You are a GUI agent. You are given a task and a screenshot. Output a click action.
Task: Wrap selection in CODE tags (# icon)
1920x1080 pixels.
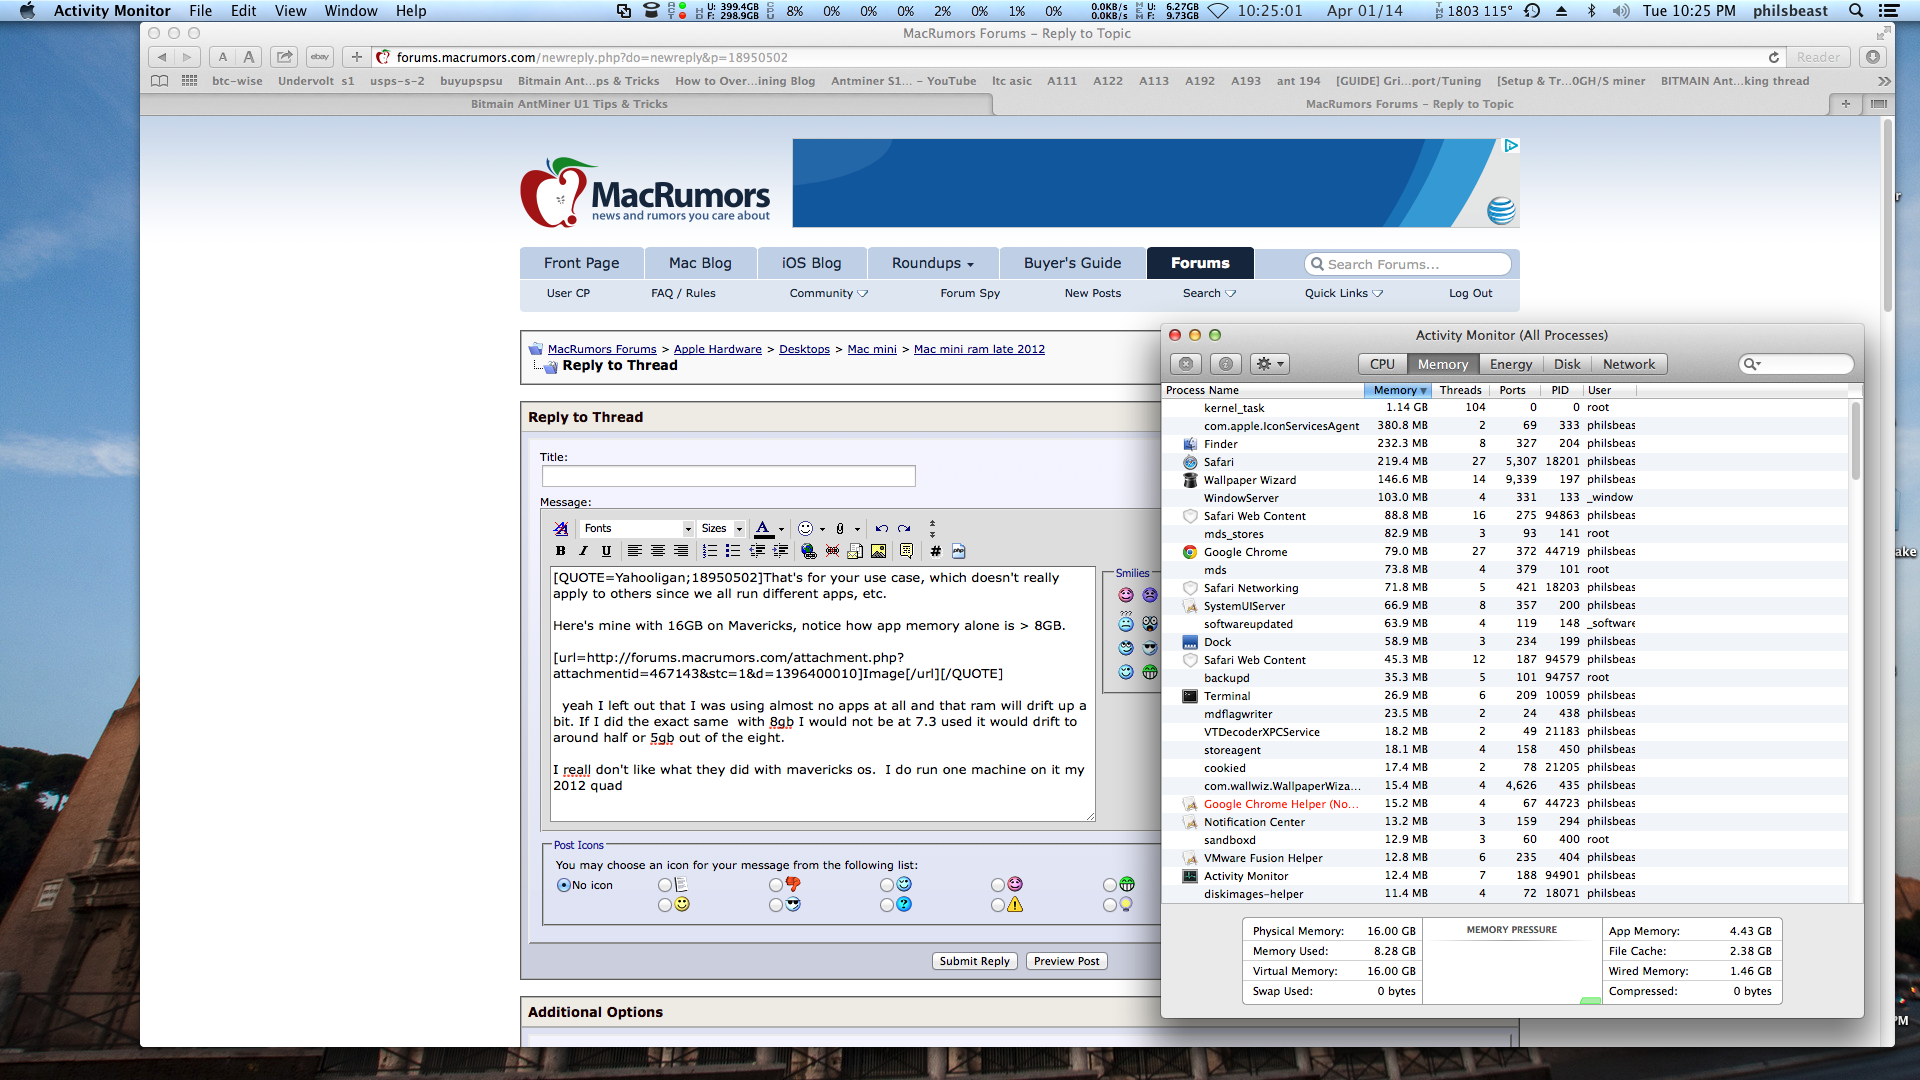[935, 551]
